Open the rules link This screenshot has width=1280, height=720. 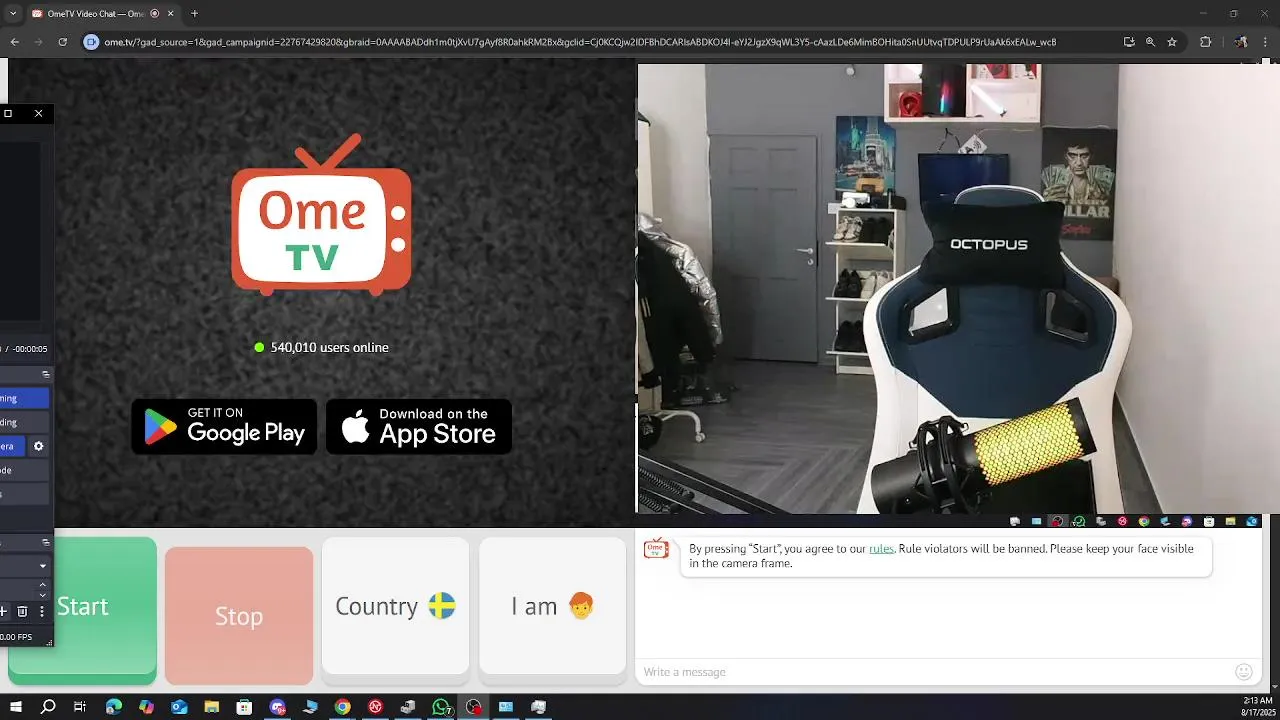[881, 549]
